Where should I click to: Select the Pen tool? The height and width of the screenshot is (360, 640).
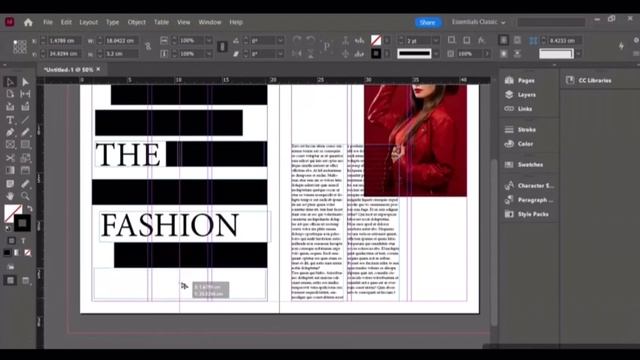10,132
